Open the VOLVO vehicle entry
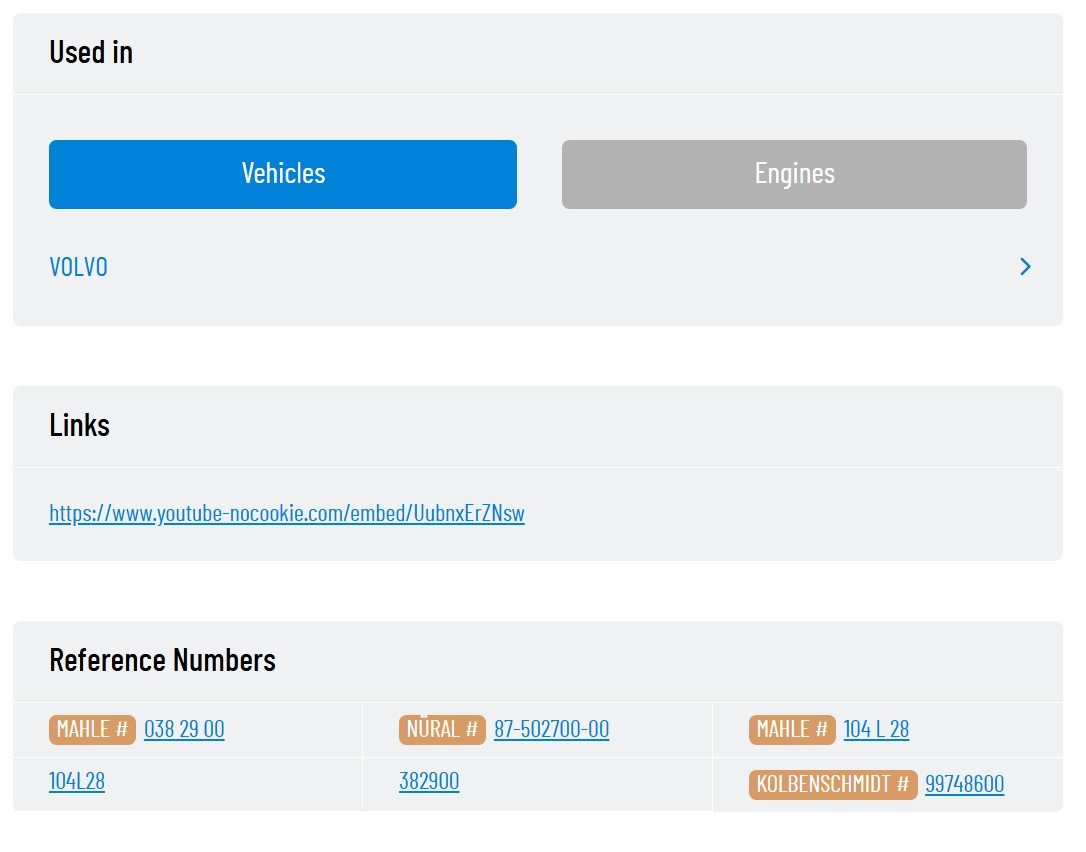 click(x=78, y=267)
